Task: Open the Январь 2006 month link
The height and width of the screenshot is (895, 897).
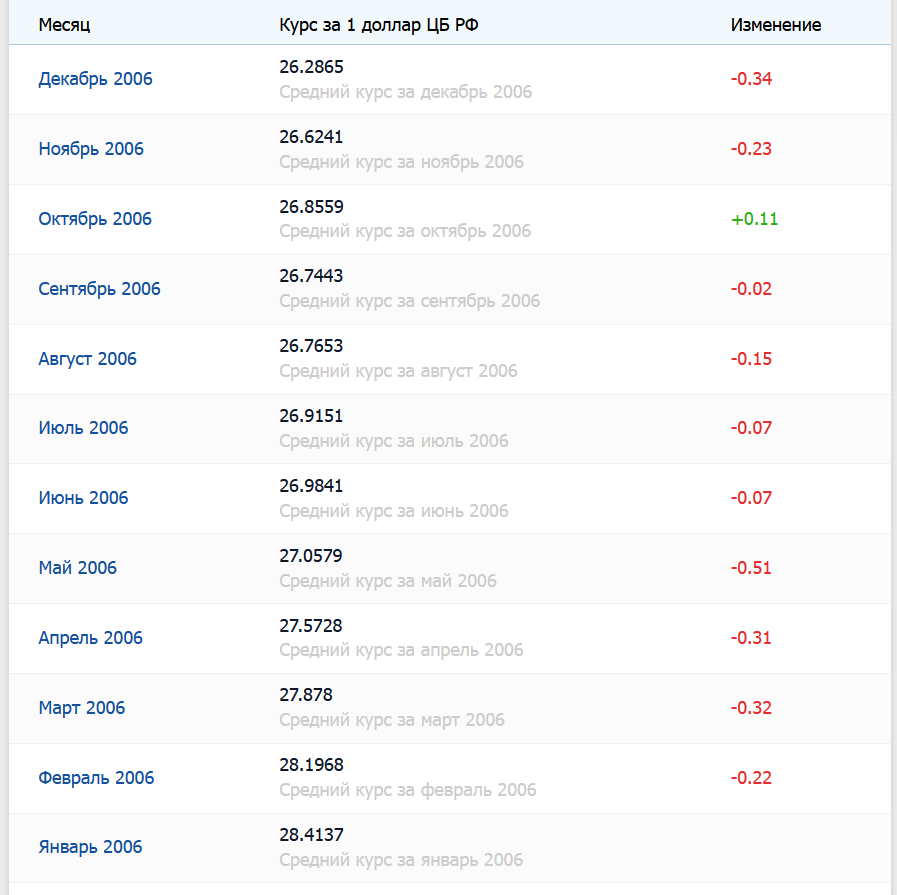Action: point(90,847)
